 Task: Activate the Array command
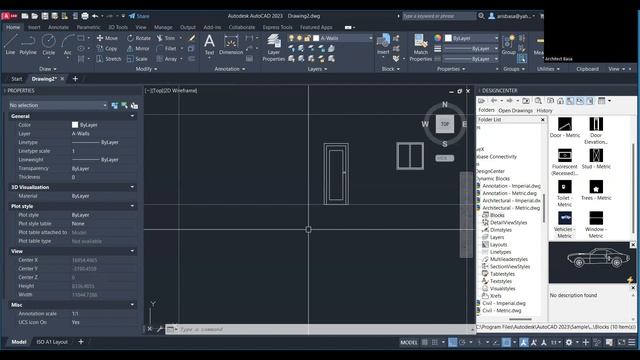(167, 59)
